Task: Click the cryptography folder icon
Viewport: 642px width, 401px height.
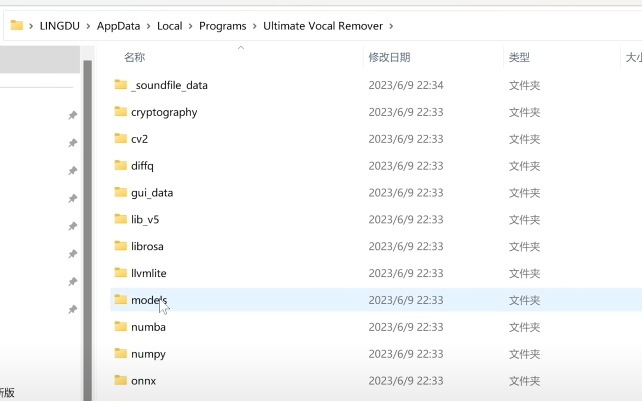Action: point(120,111)
